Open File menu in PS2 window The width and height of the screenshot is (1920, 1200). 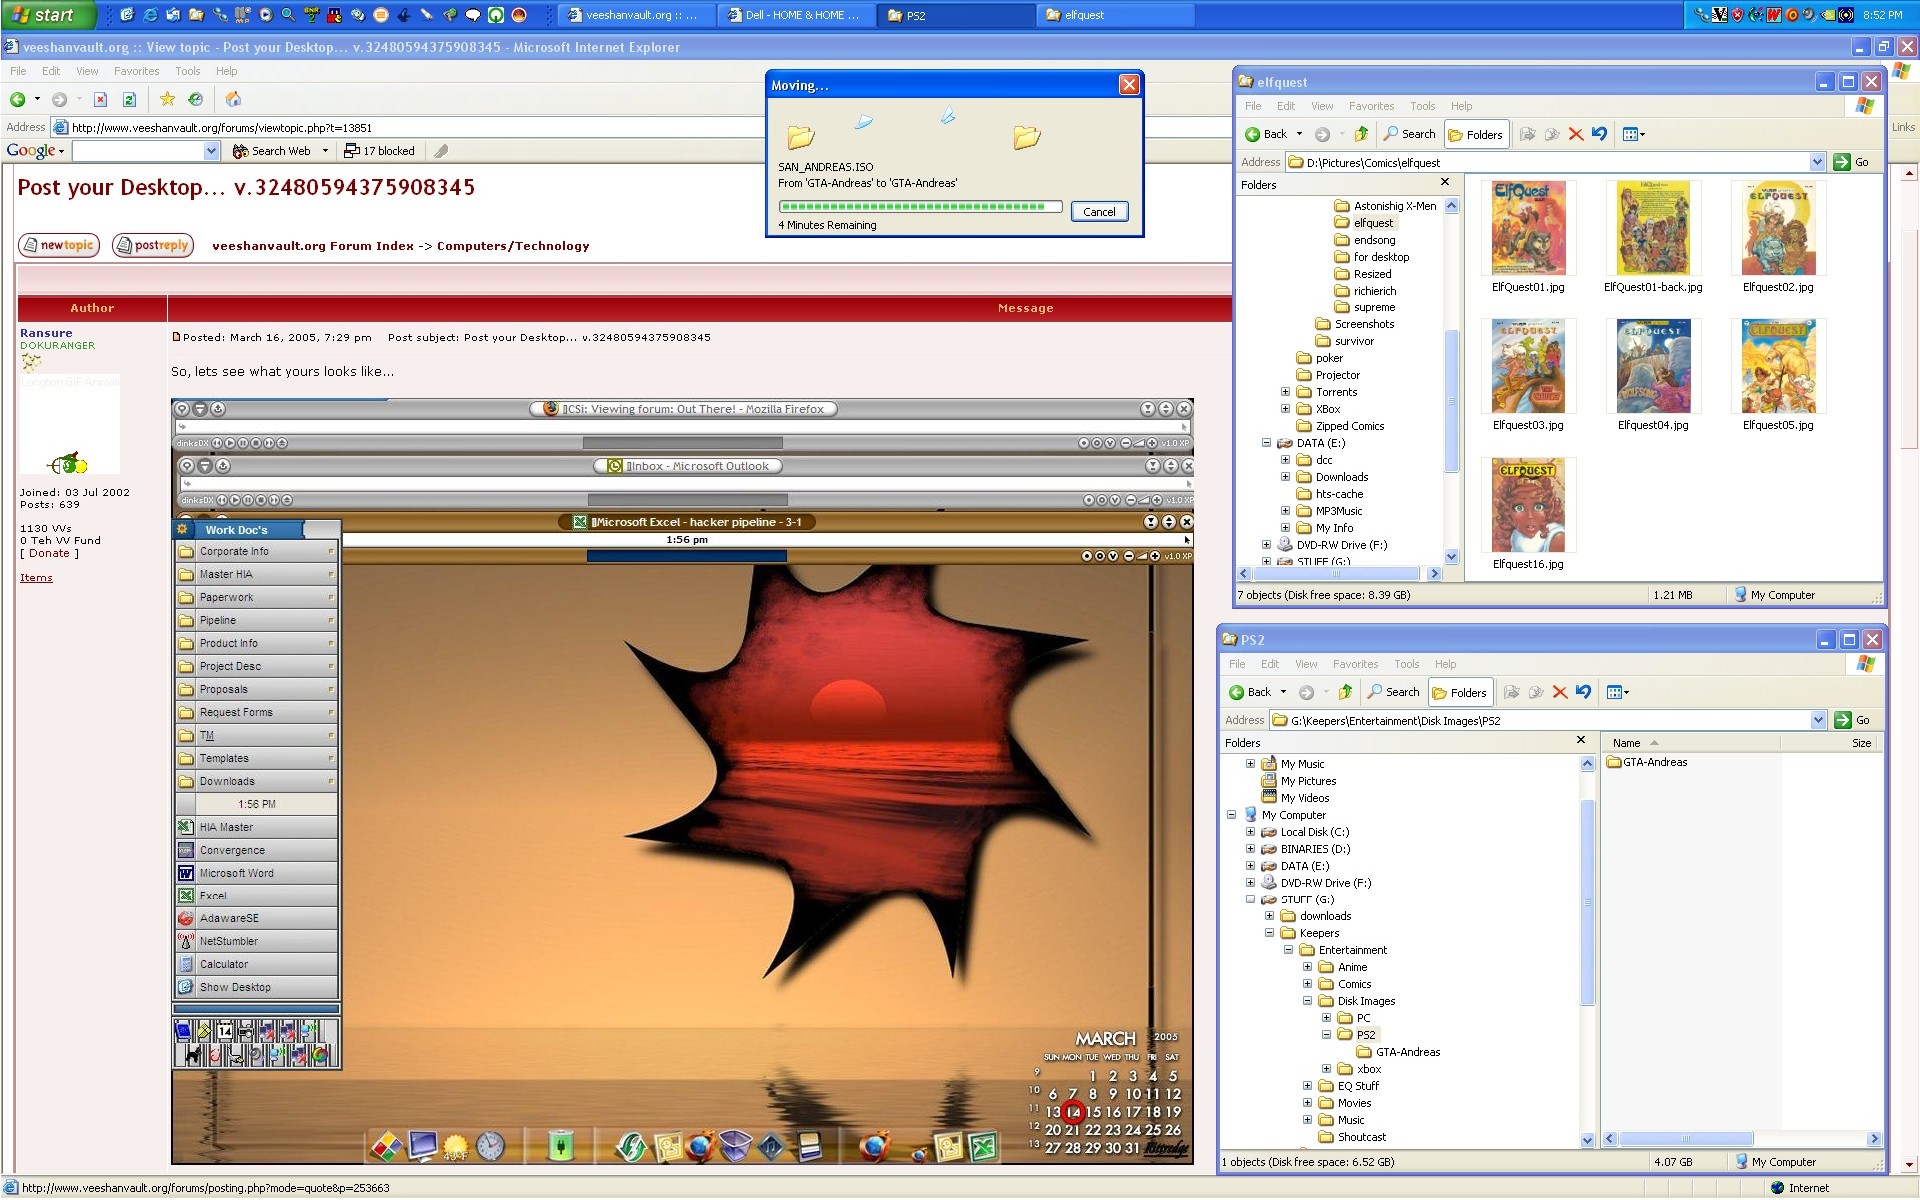coord(1237,664)
